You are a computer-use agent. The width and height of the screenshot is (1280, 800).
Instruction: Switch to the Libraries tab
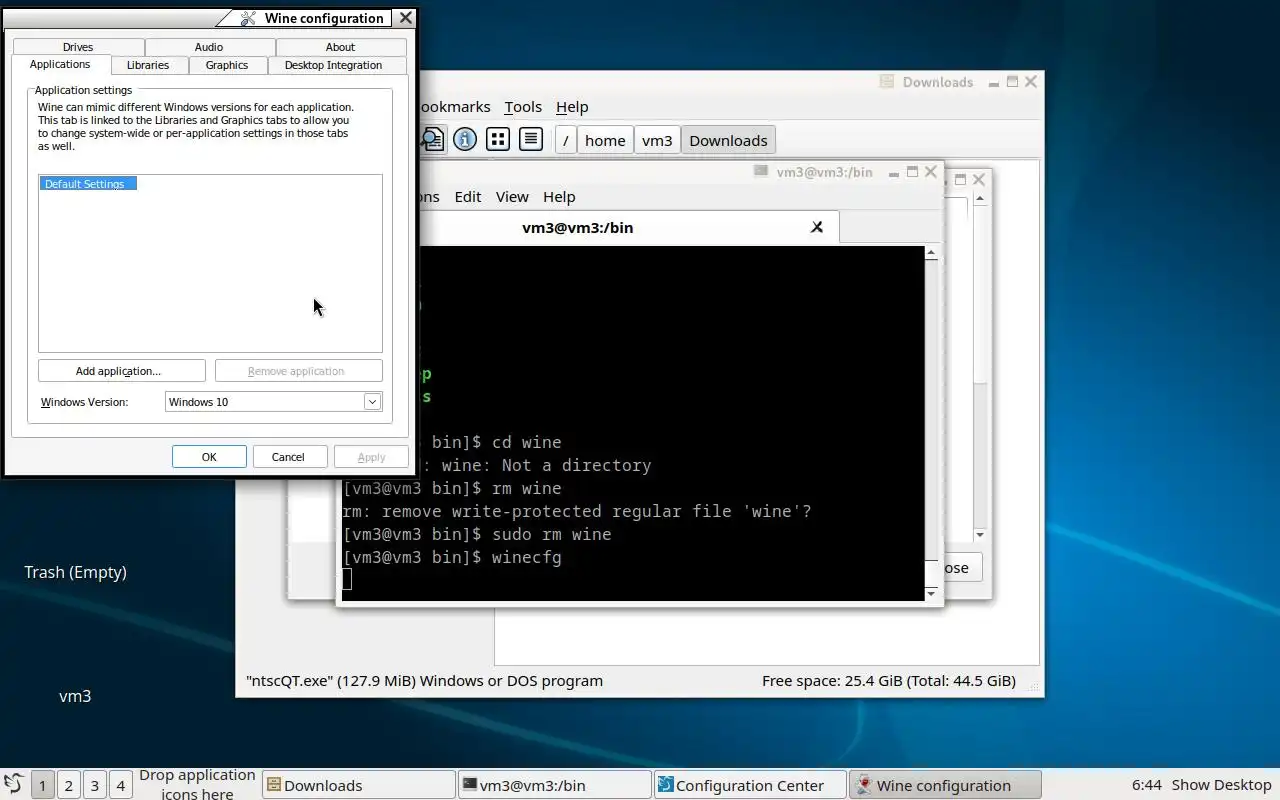tap(148, 65)
